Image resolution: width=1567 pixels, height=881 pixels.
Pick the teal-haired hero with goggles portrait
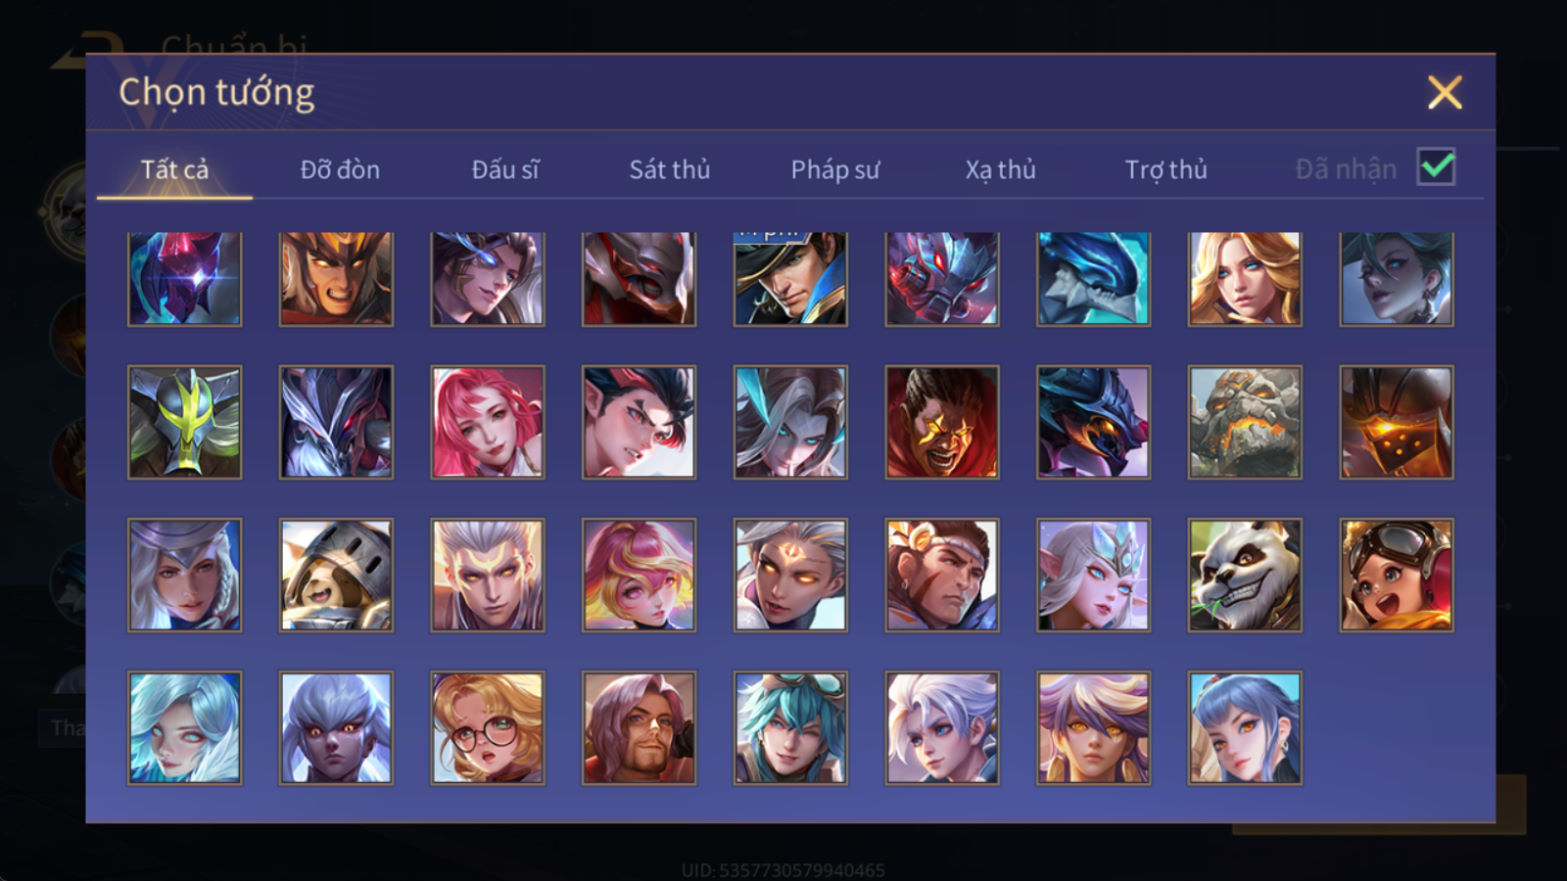pyautogui.click(x=790, y=728)
